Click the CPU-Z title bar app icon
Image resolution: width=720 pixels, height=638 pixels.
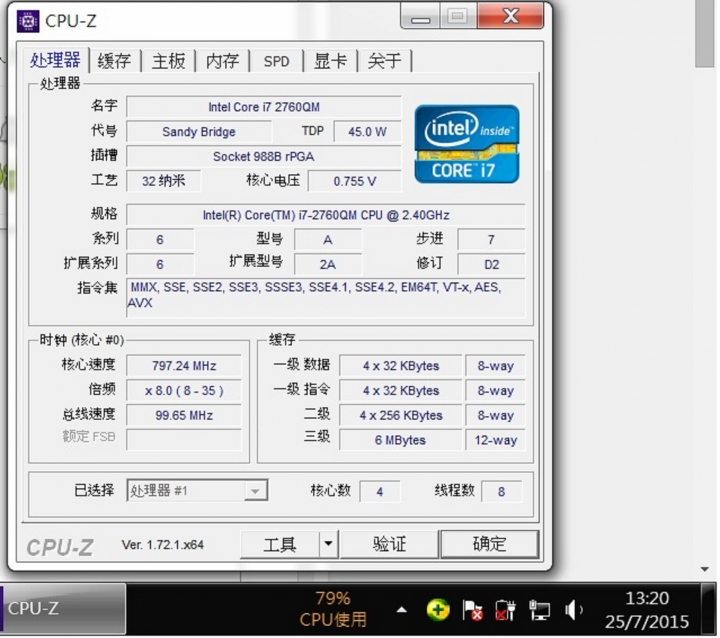(x=28, y=21)
